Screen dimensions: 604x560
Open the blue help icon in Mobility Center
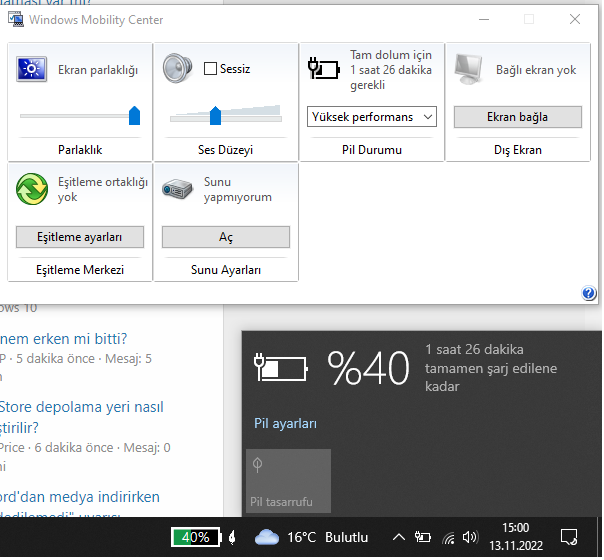click(589, 294)
